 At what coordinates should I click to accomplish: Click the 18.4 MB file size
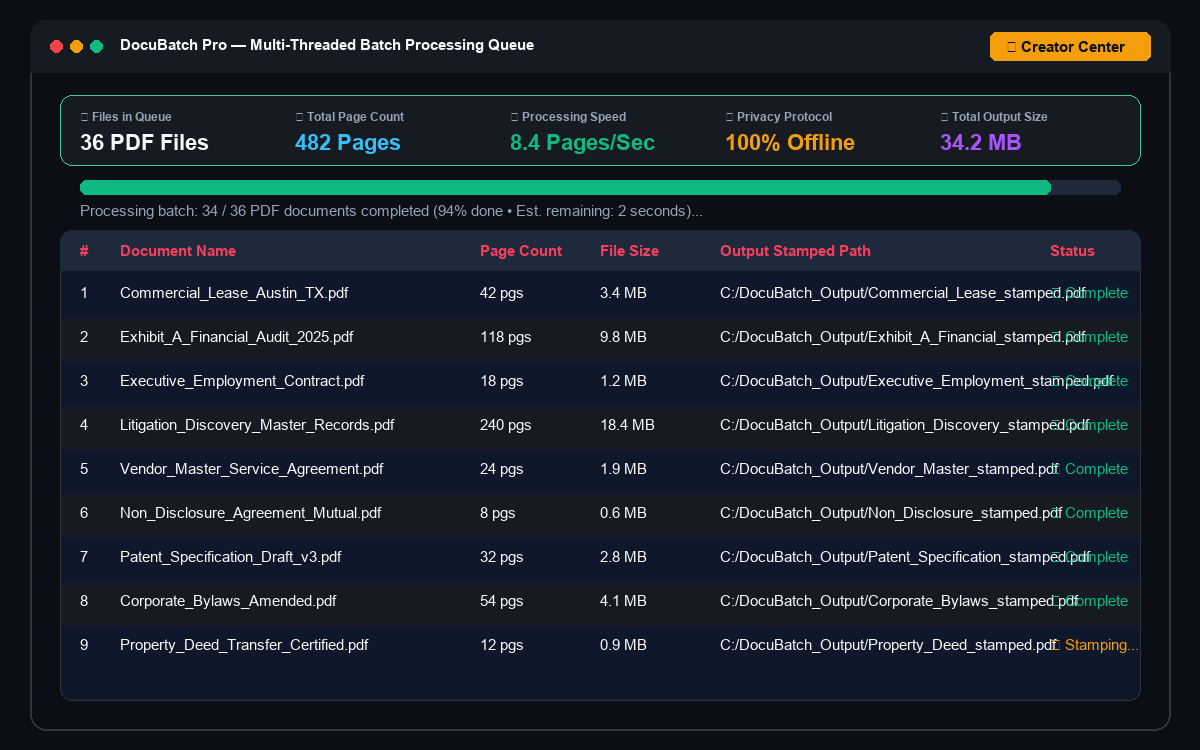627,425
